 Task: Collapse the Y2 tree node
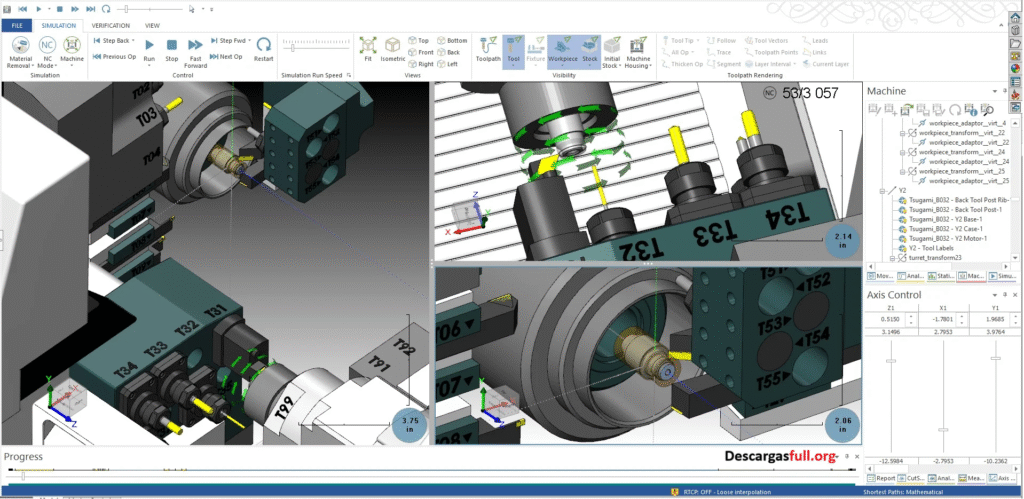(x=883, y=191)
